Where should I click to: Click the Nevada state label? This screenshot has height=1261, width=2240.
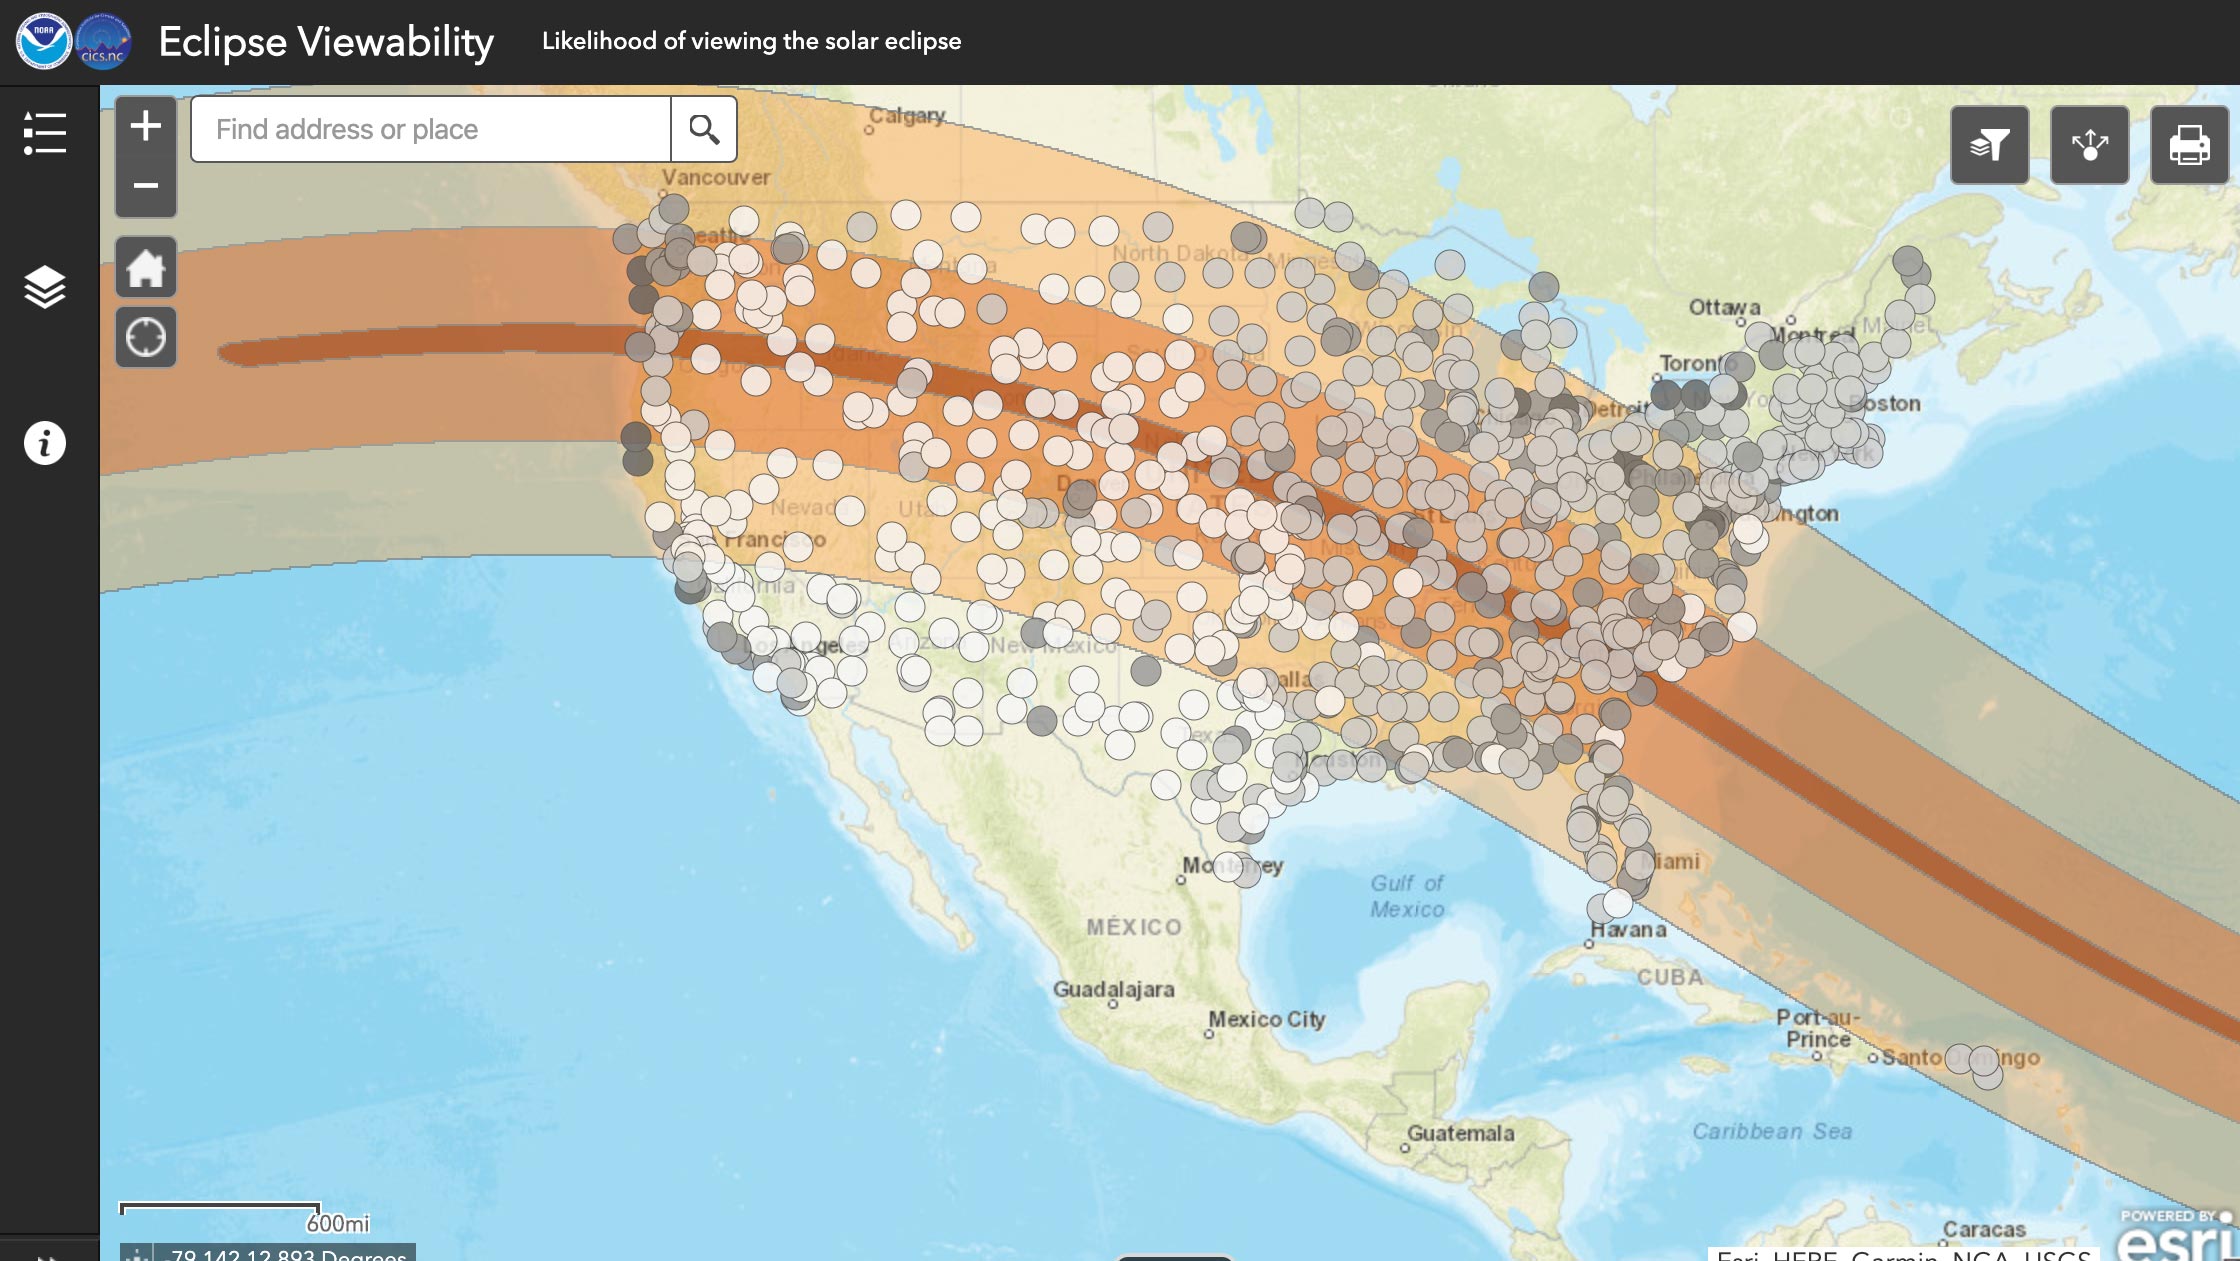pyautogui.click(x=808, y=508)
